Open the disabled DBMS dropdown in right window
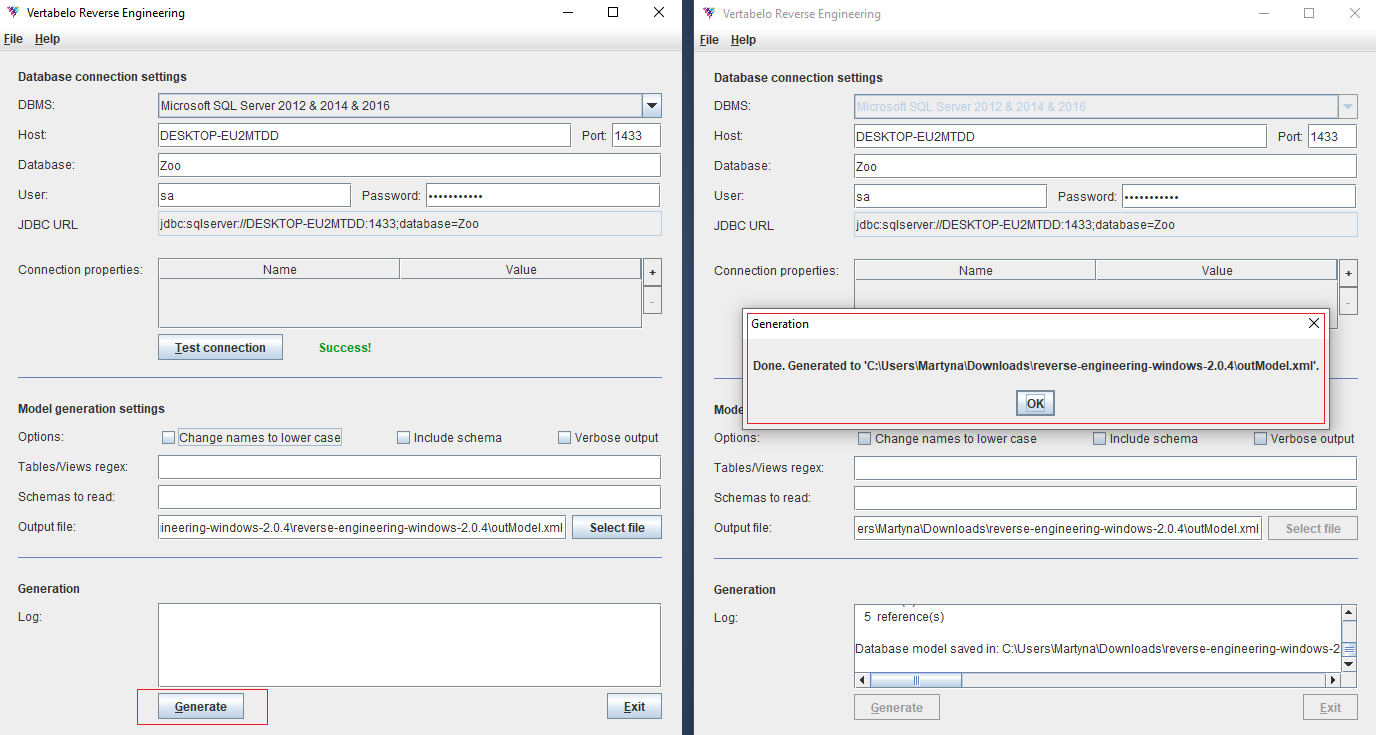This screenshot has height=735, width=1376. tap(1347, 106)
